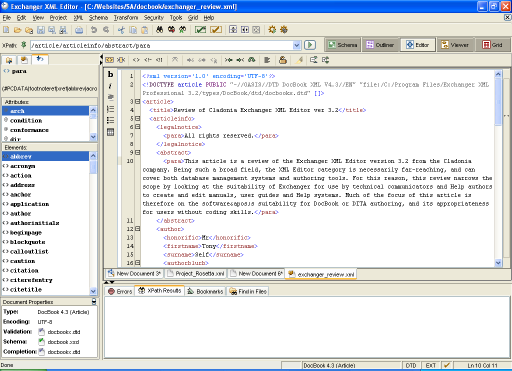This screenshot has width=512, height=371.
Task: Click the second left-panel tab icon
Action: tap(24, 60)
